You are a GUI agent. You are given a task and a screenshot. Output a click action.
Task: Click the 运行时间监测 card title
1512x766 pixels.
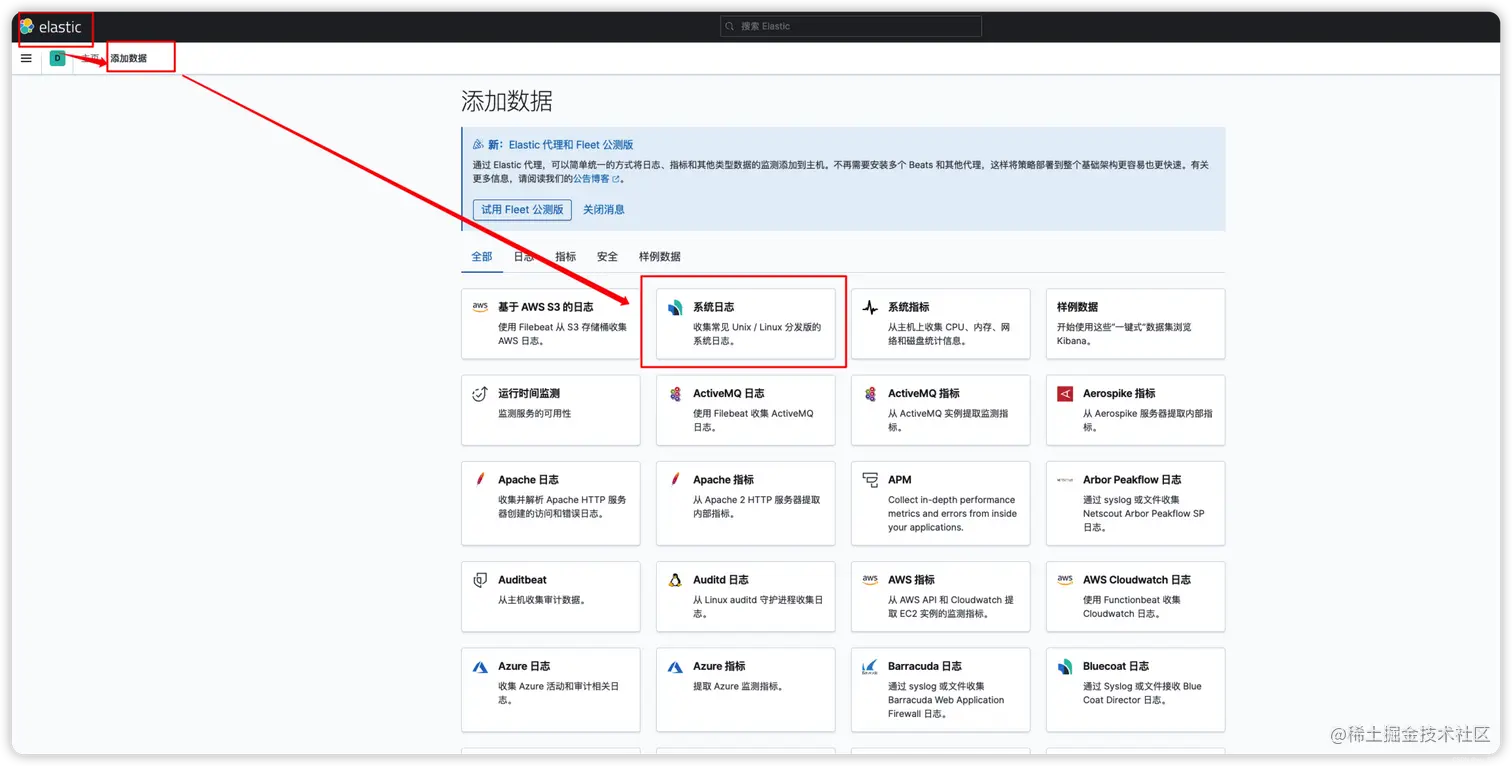point(529,393)
